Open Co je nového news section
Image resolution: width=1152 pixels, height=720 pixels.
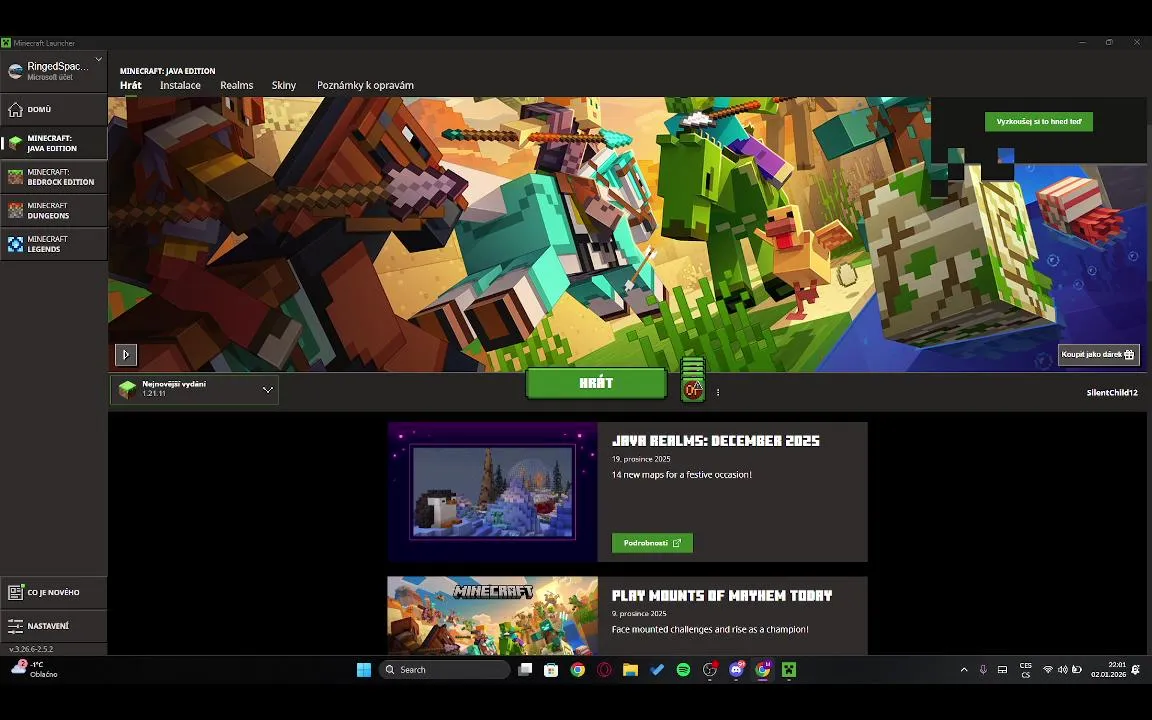54,592
